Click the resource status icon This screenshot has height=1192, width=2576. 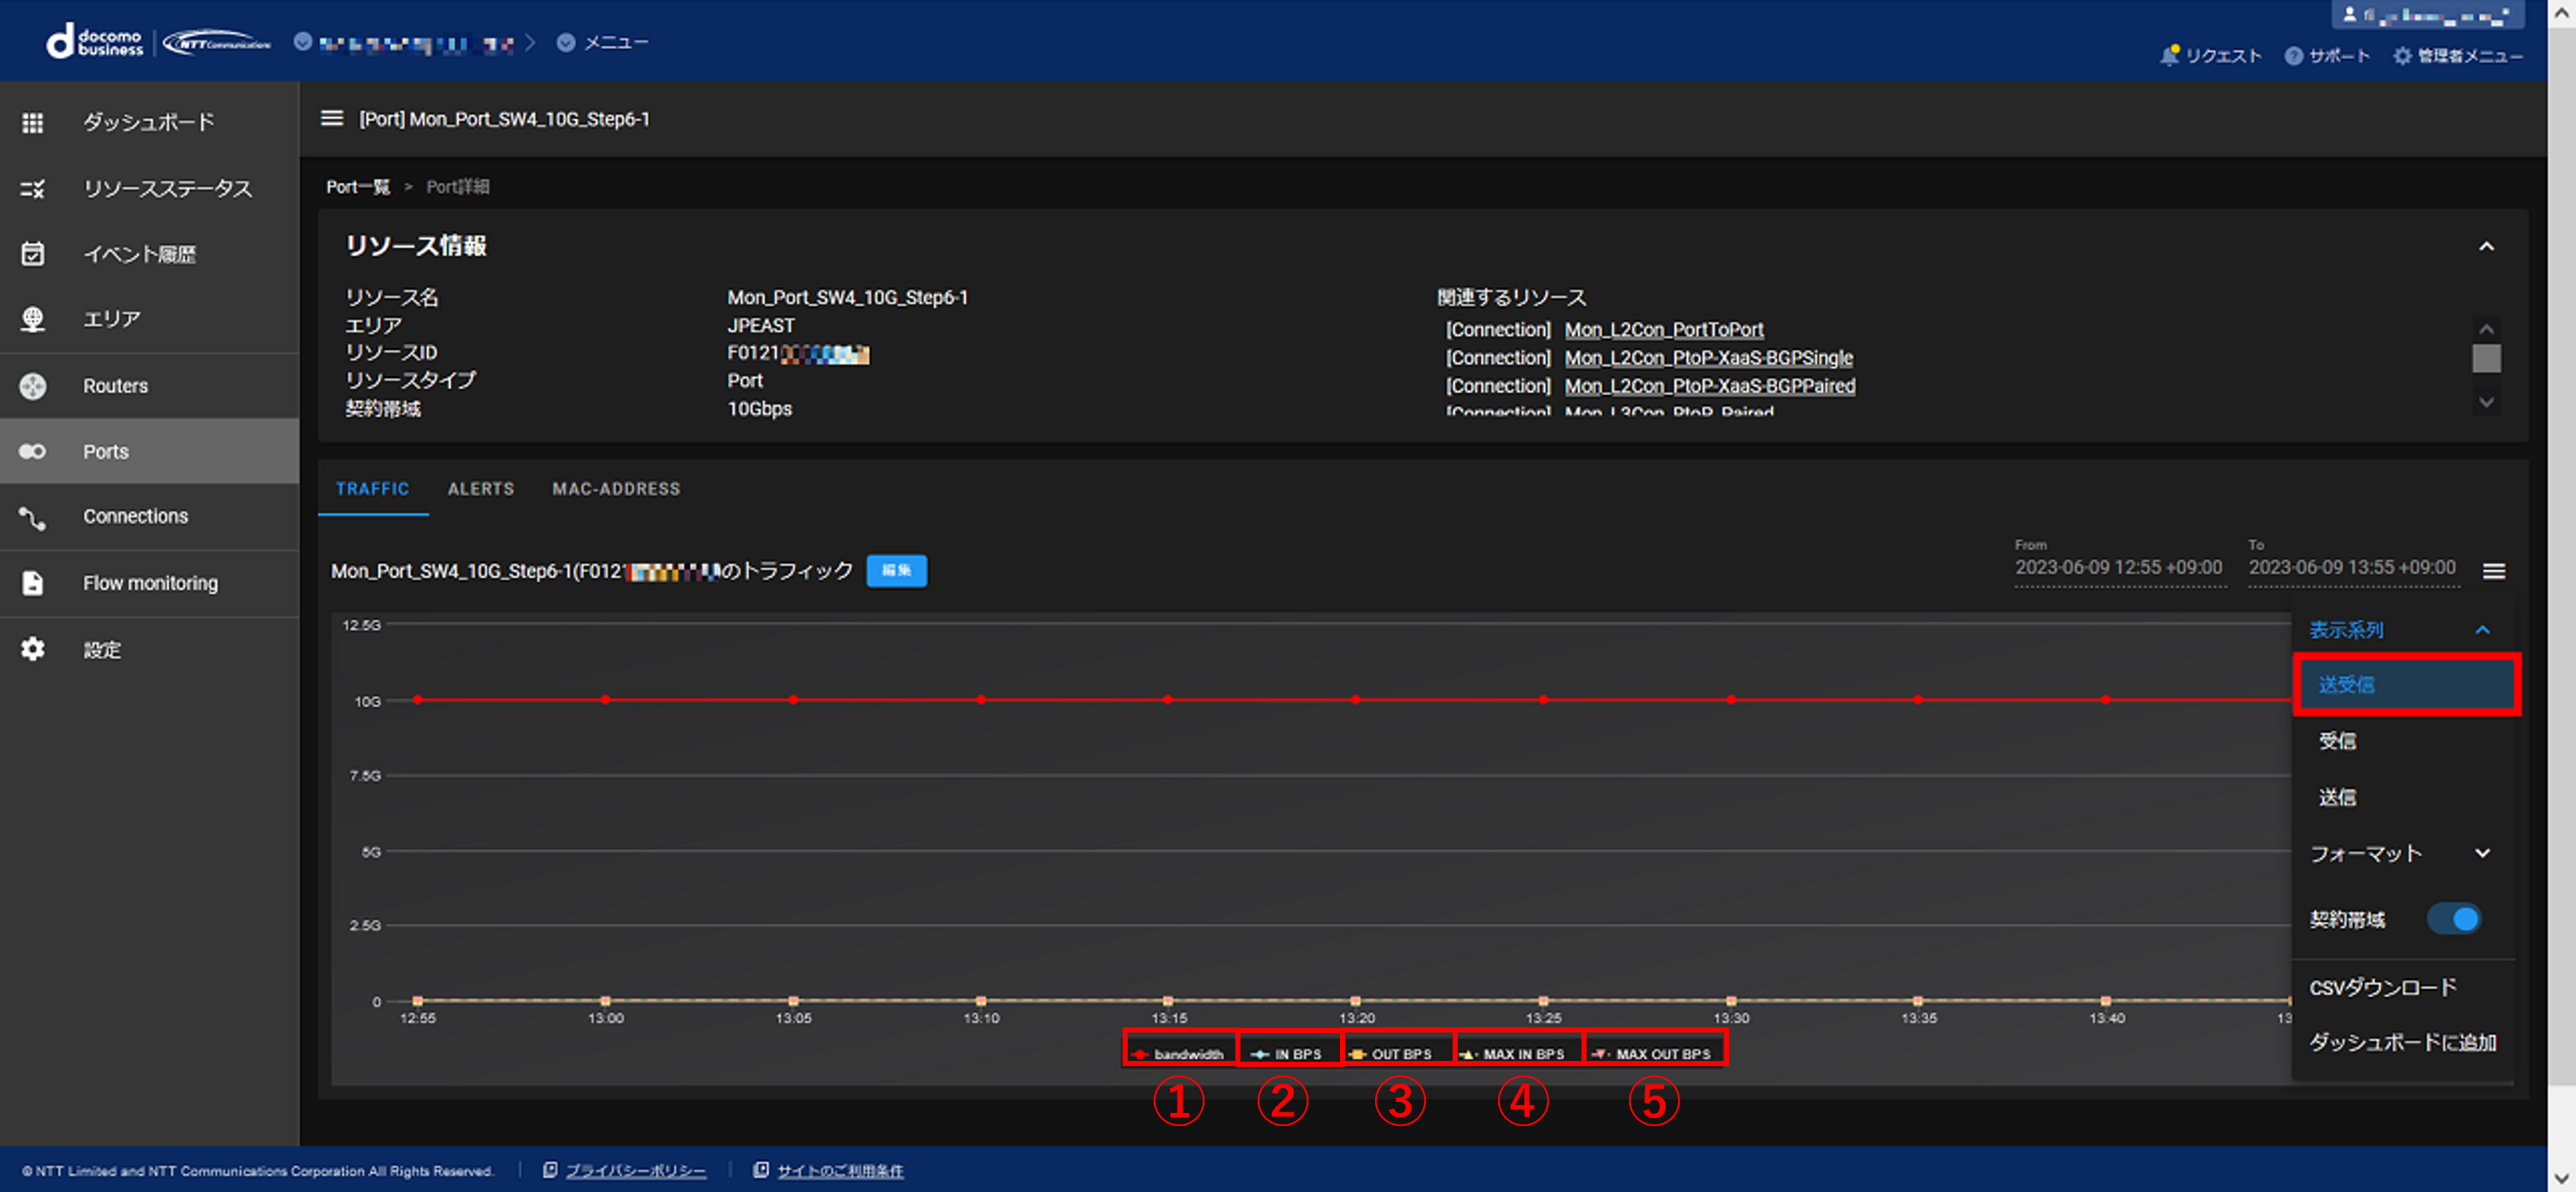click(x=33, y=188)
